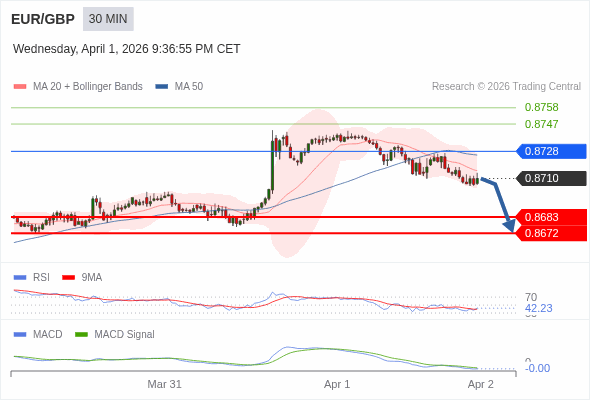590x400 pixels.
Task: Click the black 0.8710 current price tag
Action: (x=551, y=178)
